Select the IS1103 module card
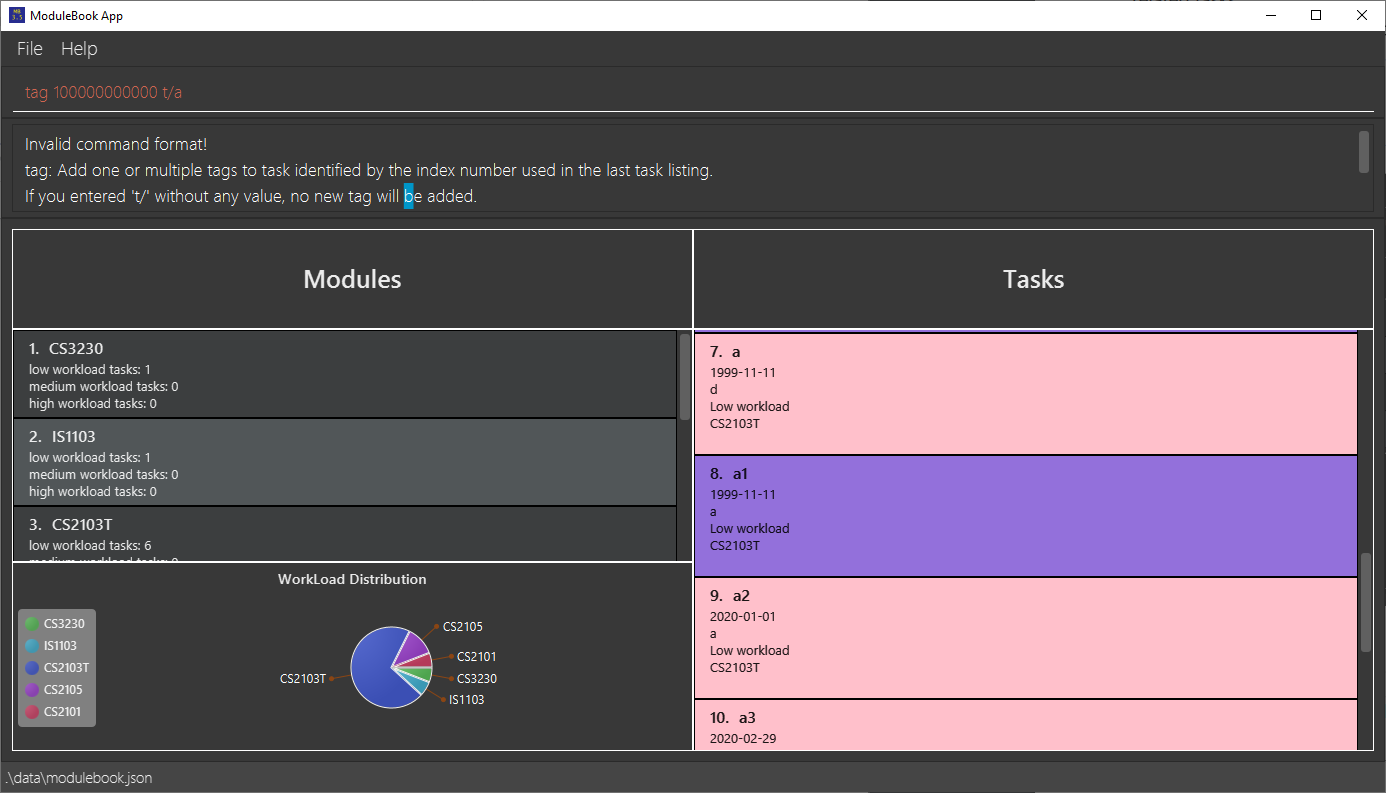 pos(345,462)
